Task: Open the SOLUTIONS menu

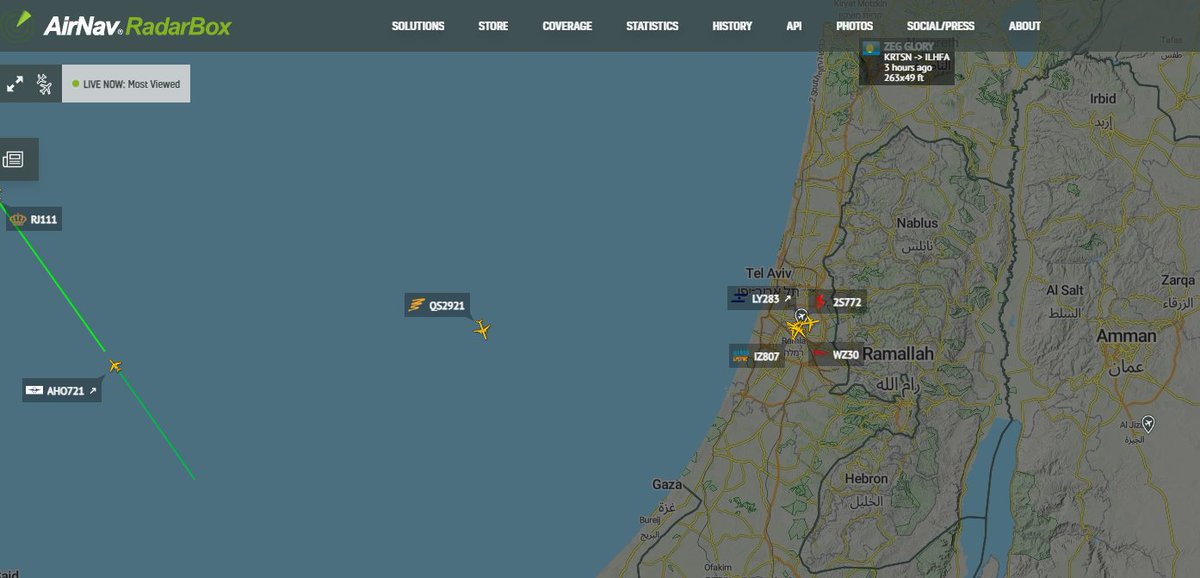Action: tap(418, 26)
